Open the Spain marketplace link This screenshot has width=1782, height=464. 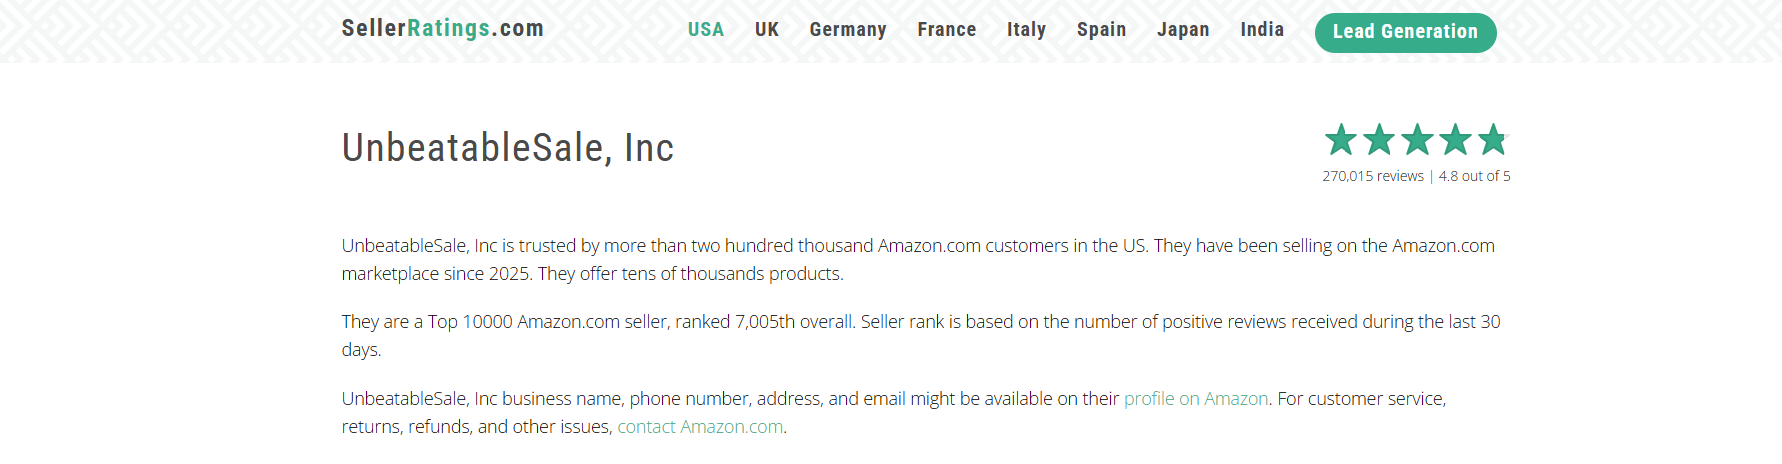point(1101,30)
